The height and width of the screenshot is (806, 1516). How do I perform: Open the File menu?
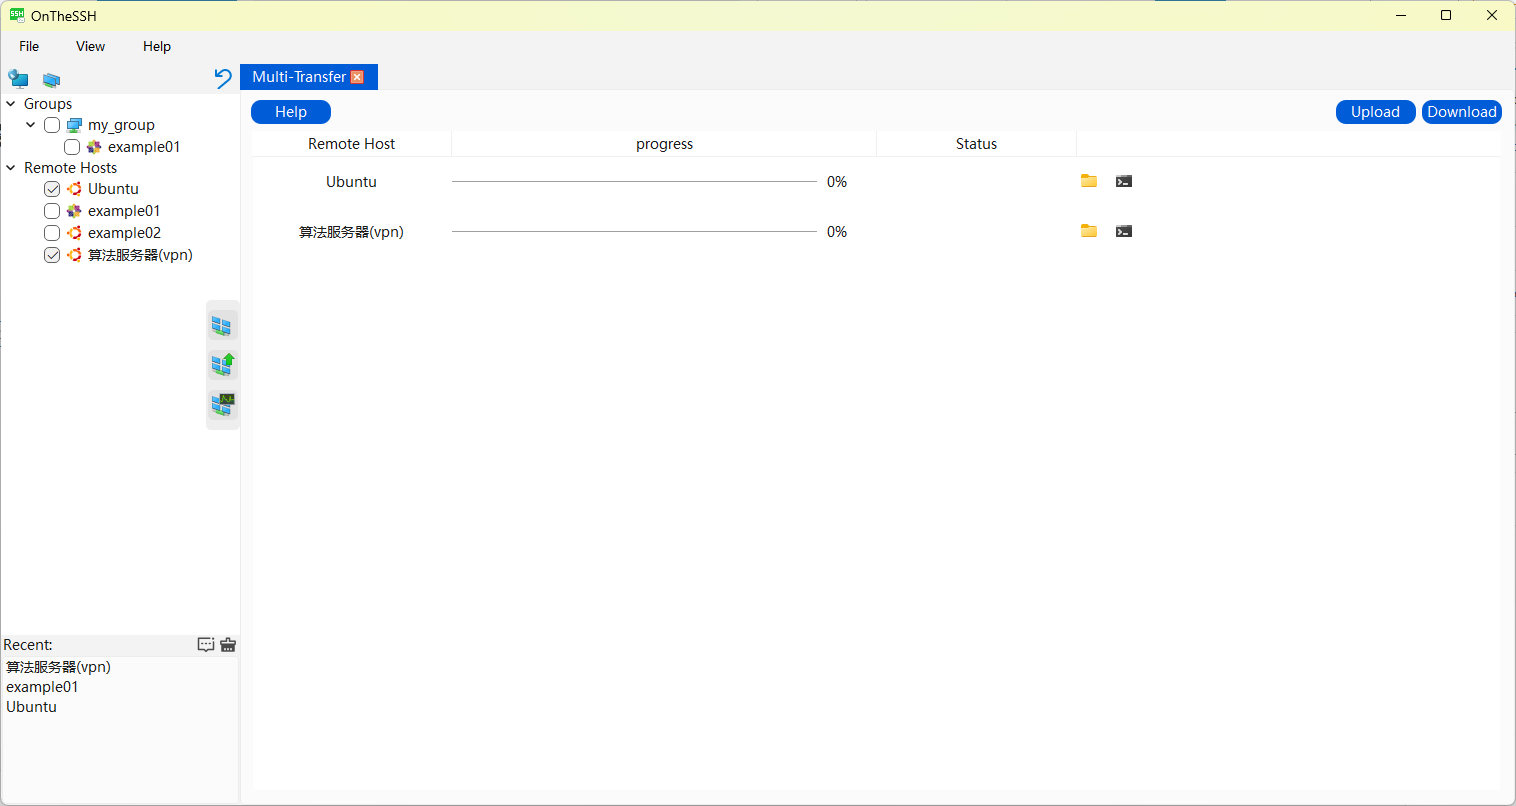click(x=29, y=46)
